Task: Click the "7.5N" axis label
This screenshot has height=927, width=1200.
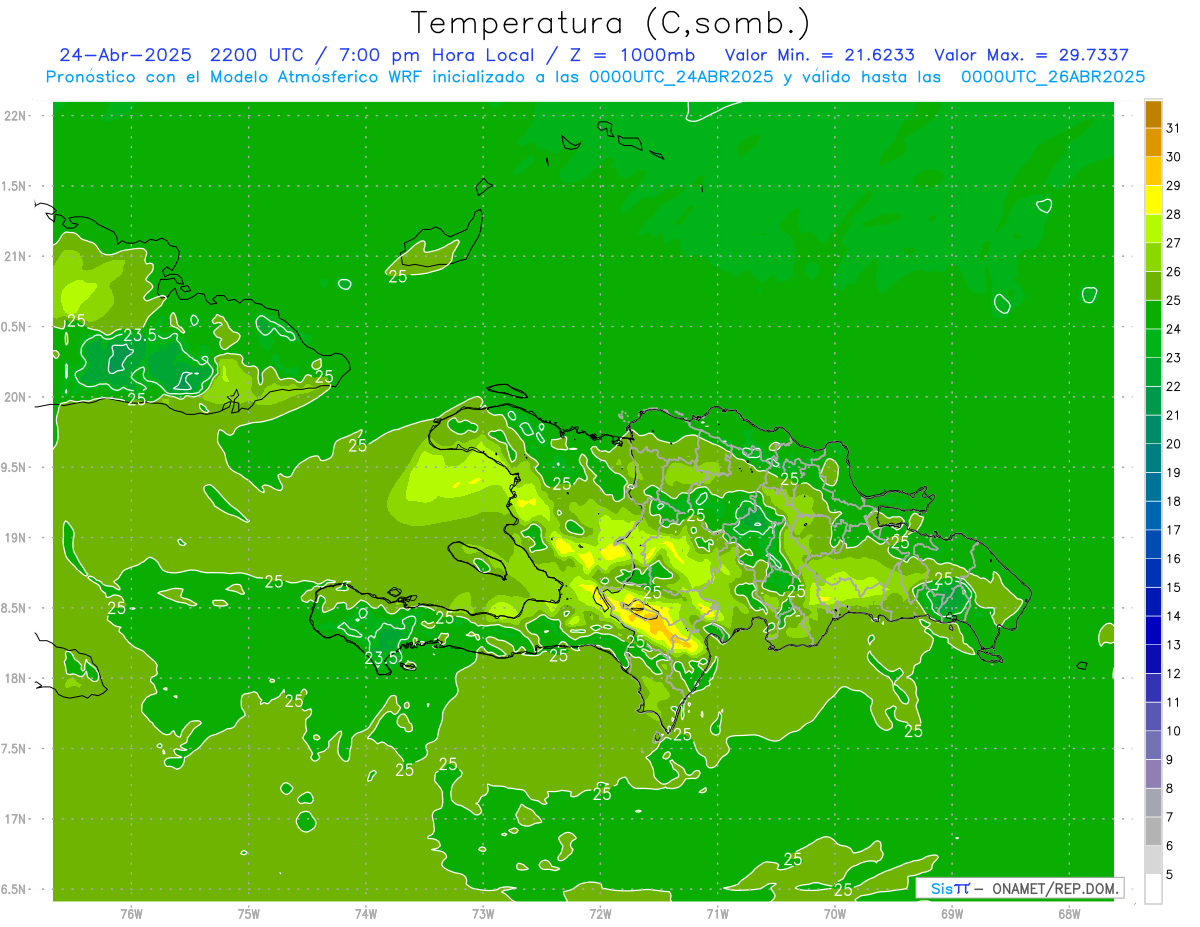Action: point(14,749)
